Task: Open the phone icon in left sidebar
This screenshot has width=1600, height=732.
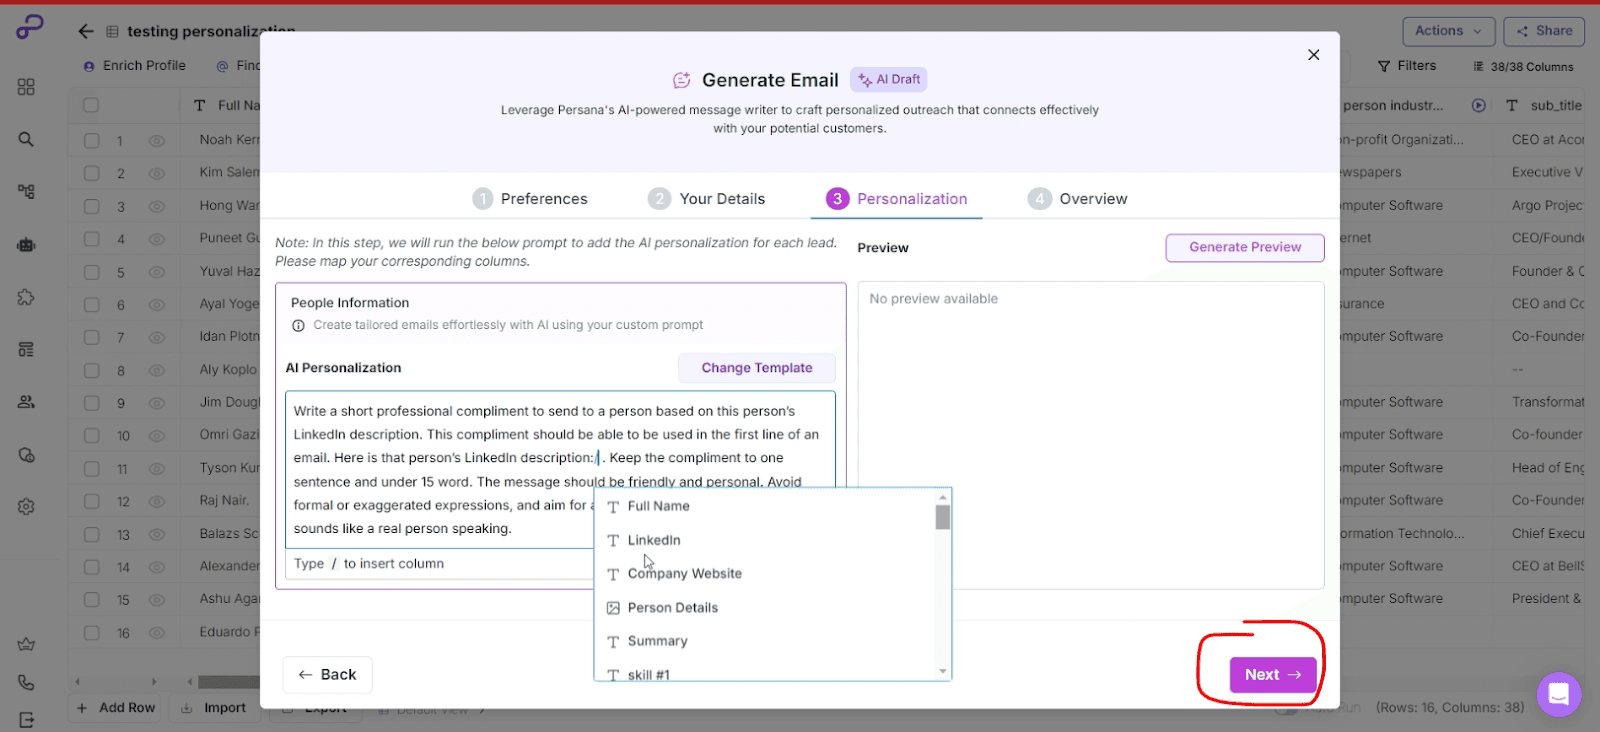Action: coord(26,682)
